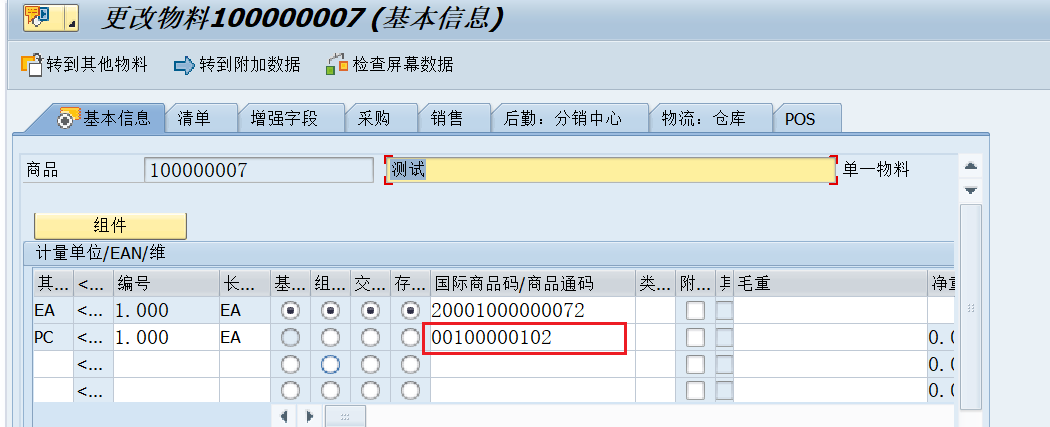Click the PC unit cell in second row
Viewport: 1050px width, 427px height.
pos(53,337)
